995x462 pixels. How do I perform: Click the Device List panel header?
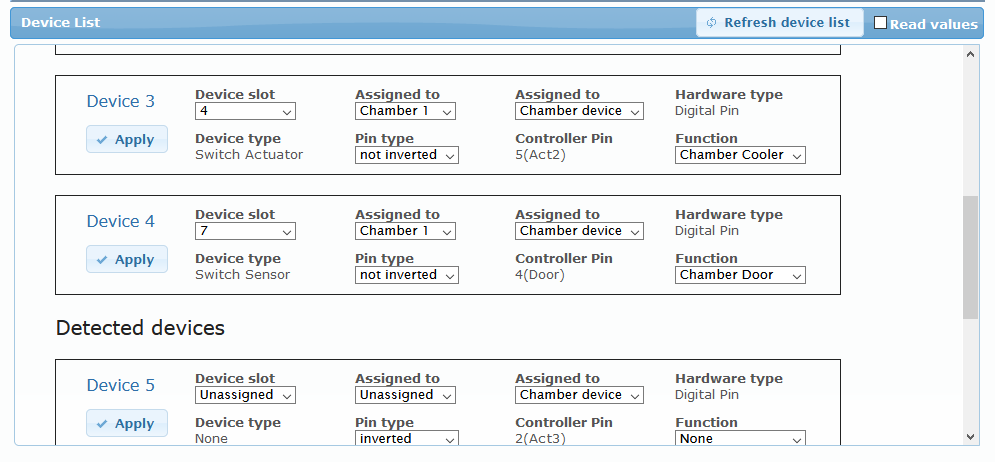coord(300,23)
